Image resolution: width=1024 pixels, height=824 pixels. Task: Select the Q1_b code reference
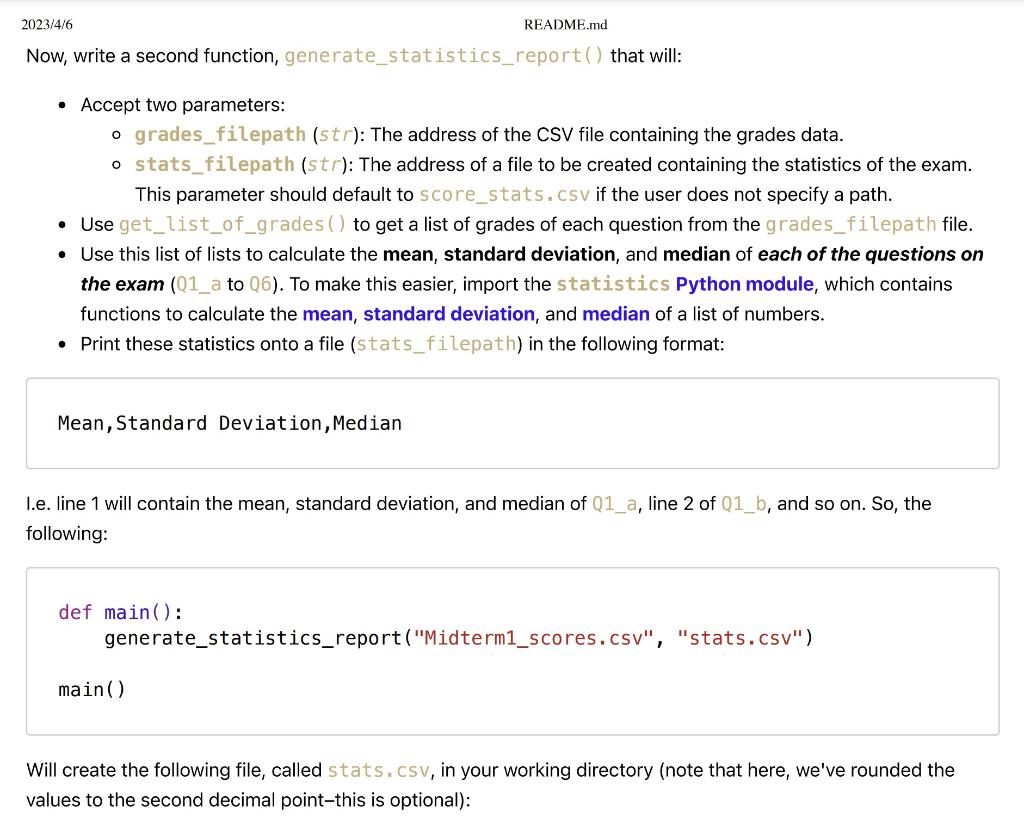(x=745, y=503)
